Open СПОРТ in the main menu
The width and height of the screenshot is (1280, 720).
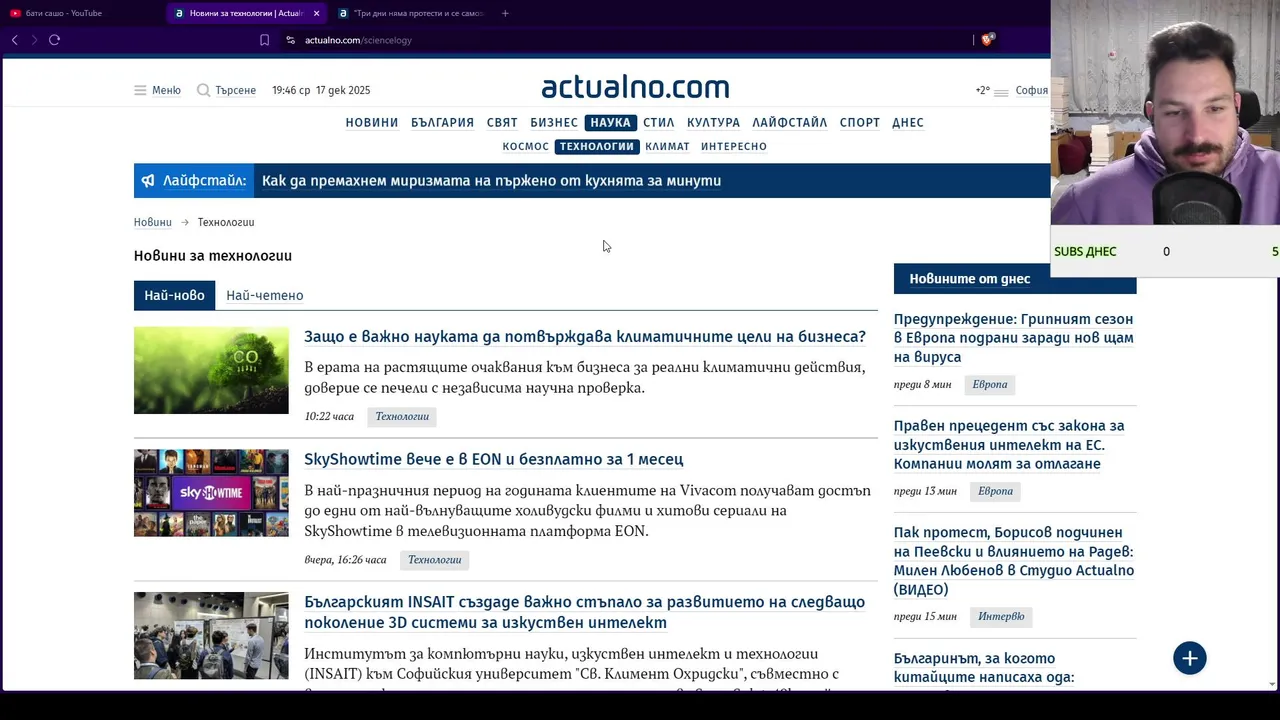click(x=860, y=123)
